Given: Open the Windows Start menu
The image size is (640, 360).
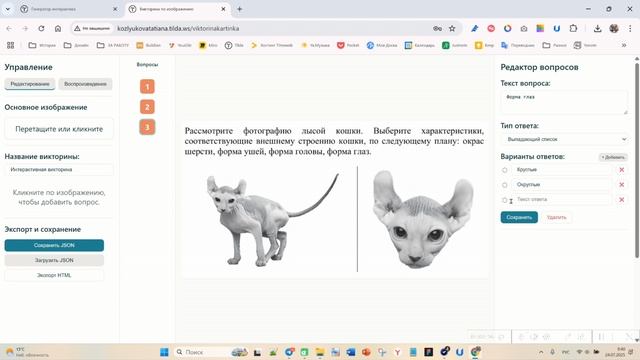Looking at the screenshot, I should (x=164, y=352).
